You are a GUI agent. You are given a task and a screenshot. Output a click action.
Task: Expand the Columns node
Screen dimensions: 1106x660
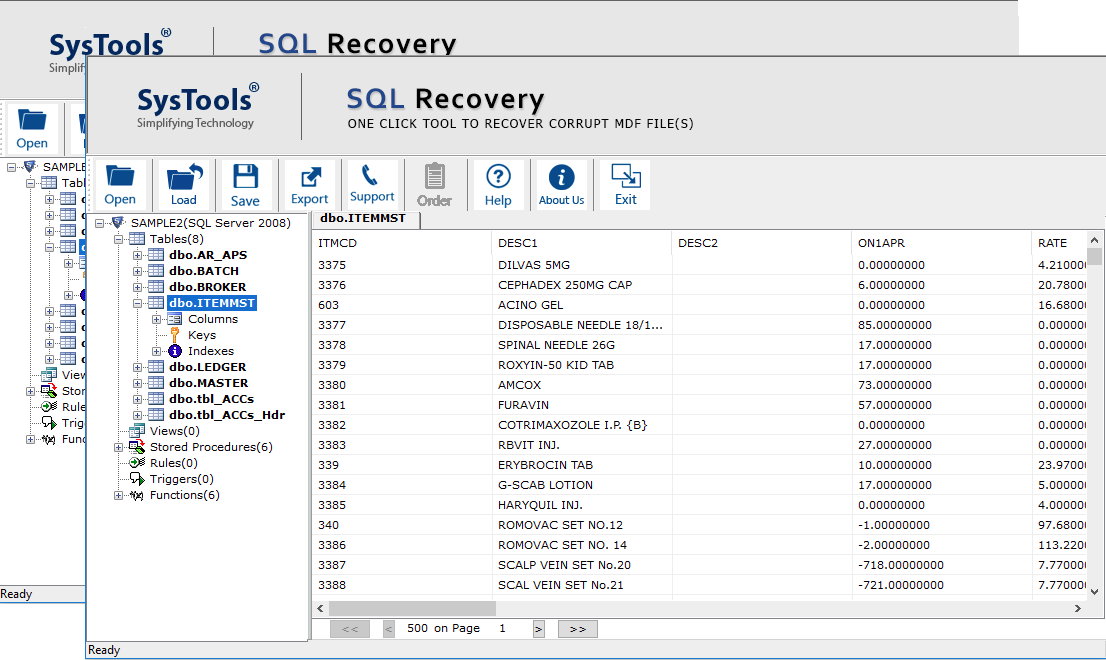click(x=157, y=319)
